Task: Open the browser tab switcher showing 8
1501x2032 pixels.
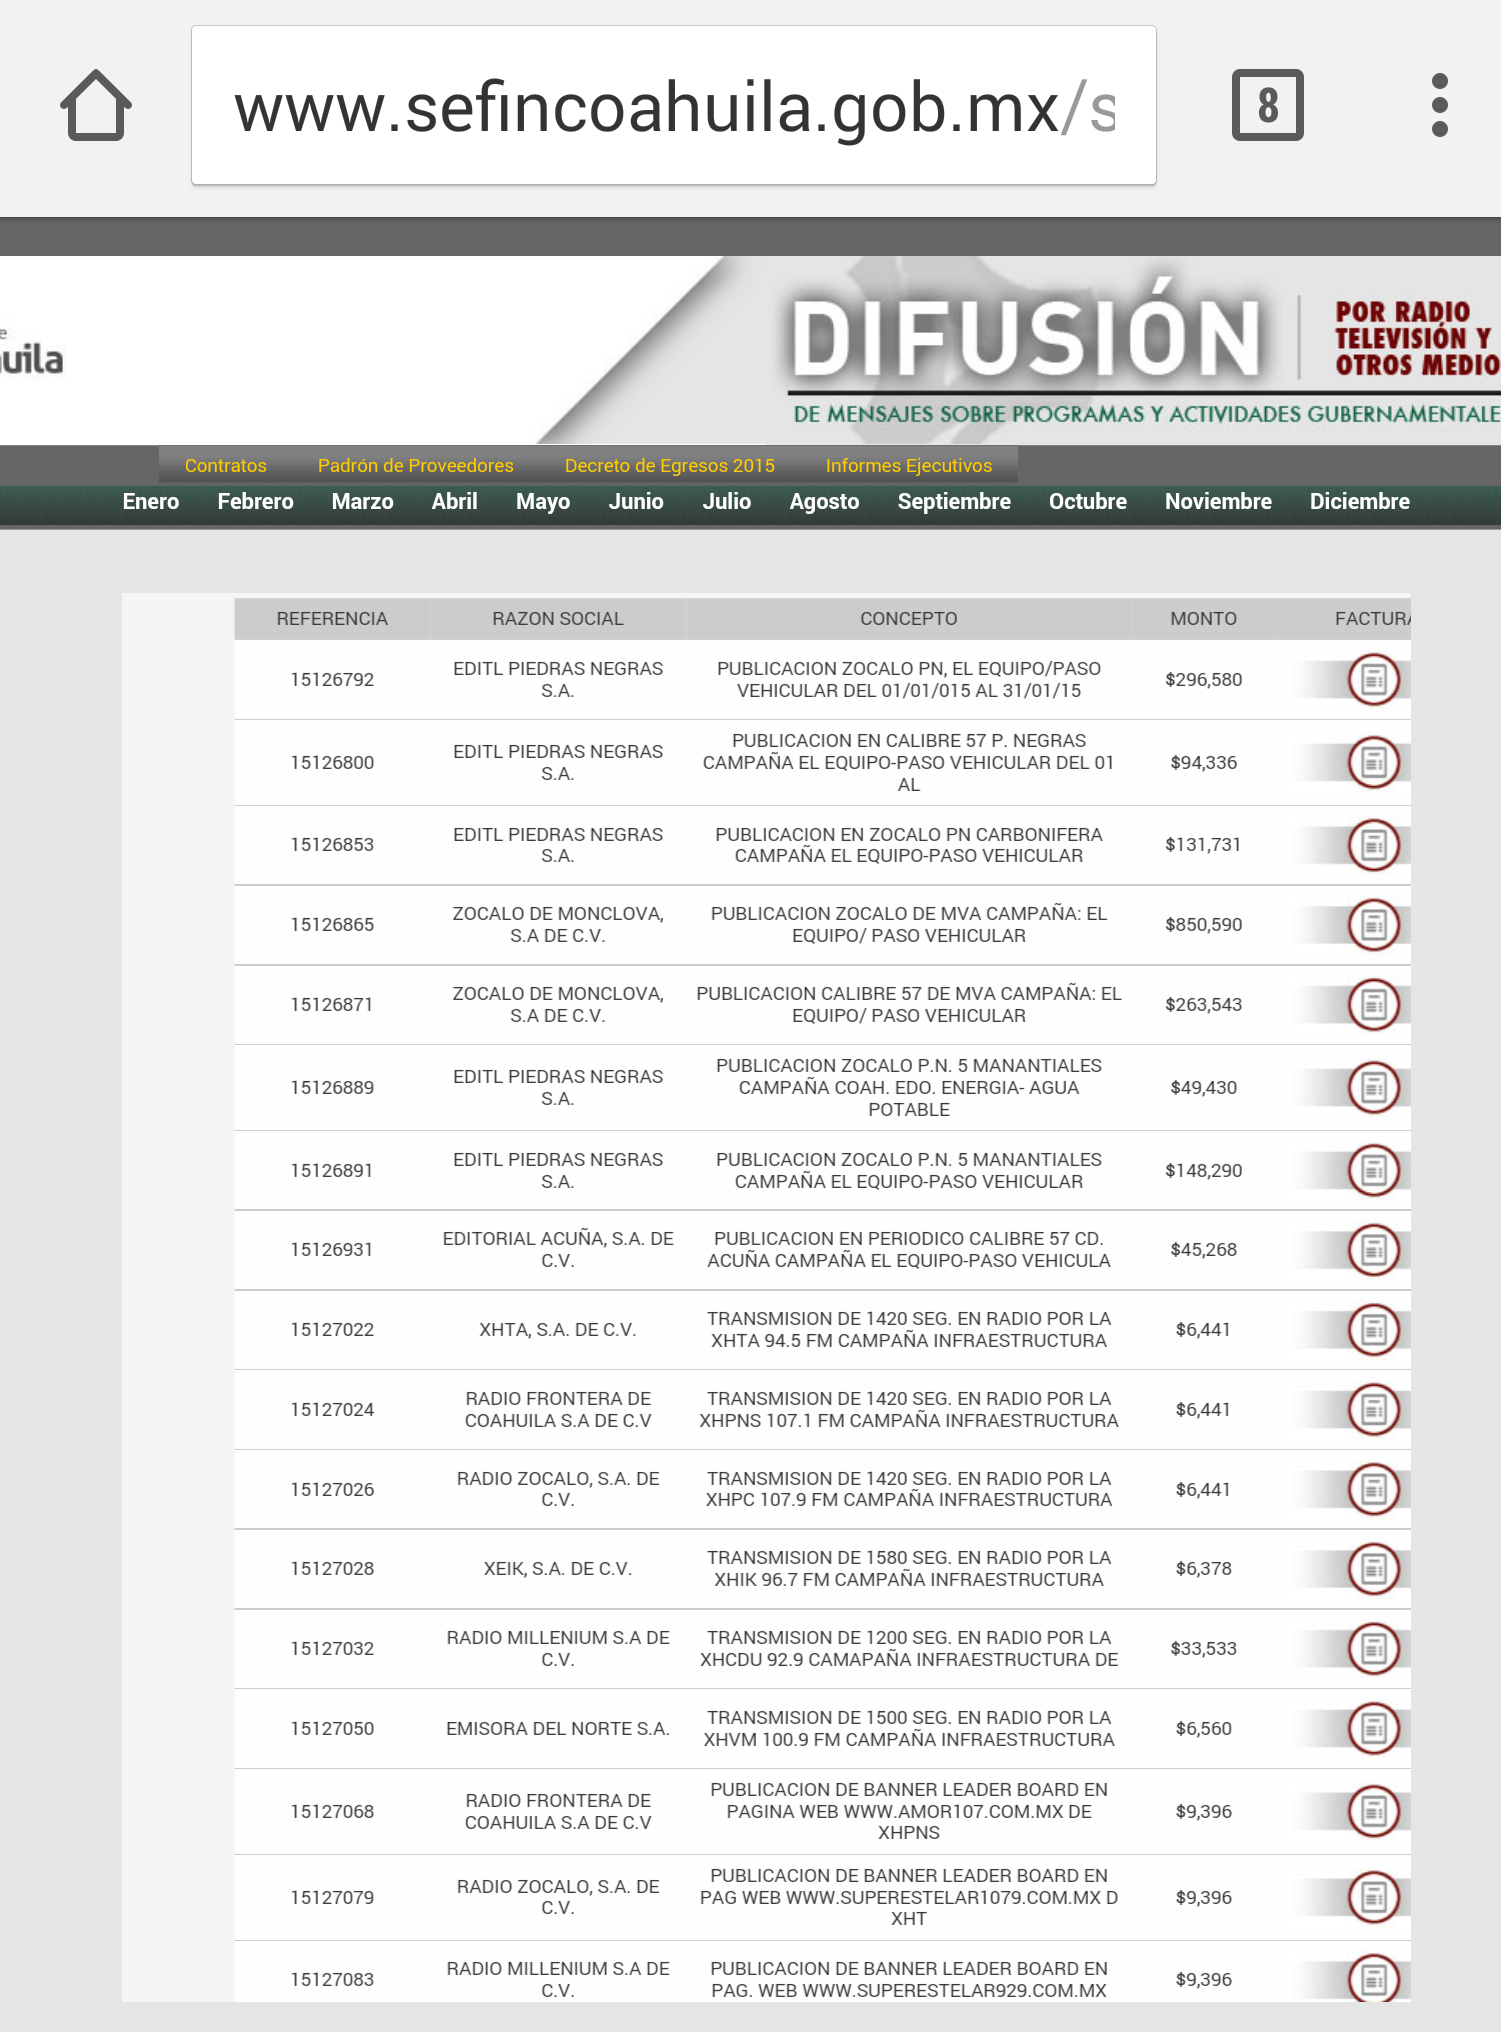Action: [1267, 106]
